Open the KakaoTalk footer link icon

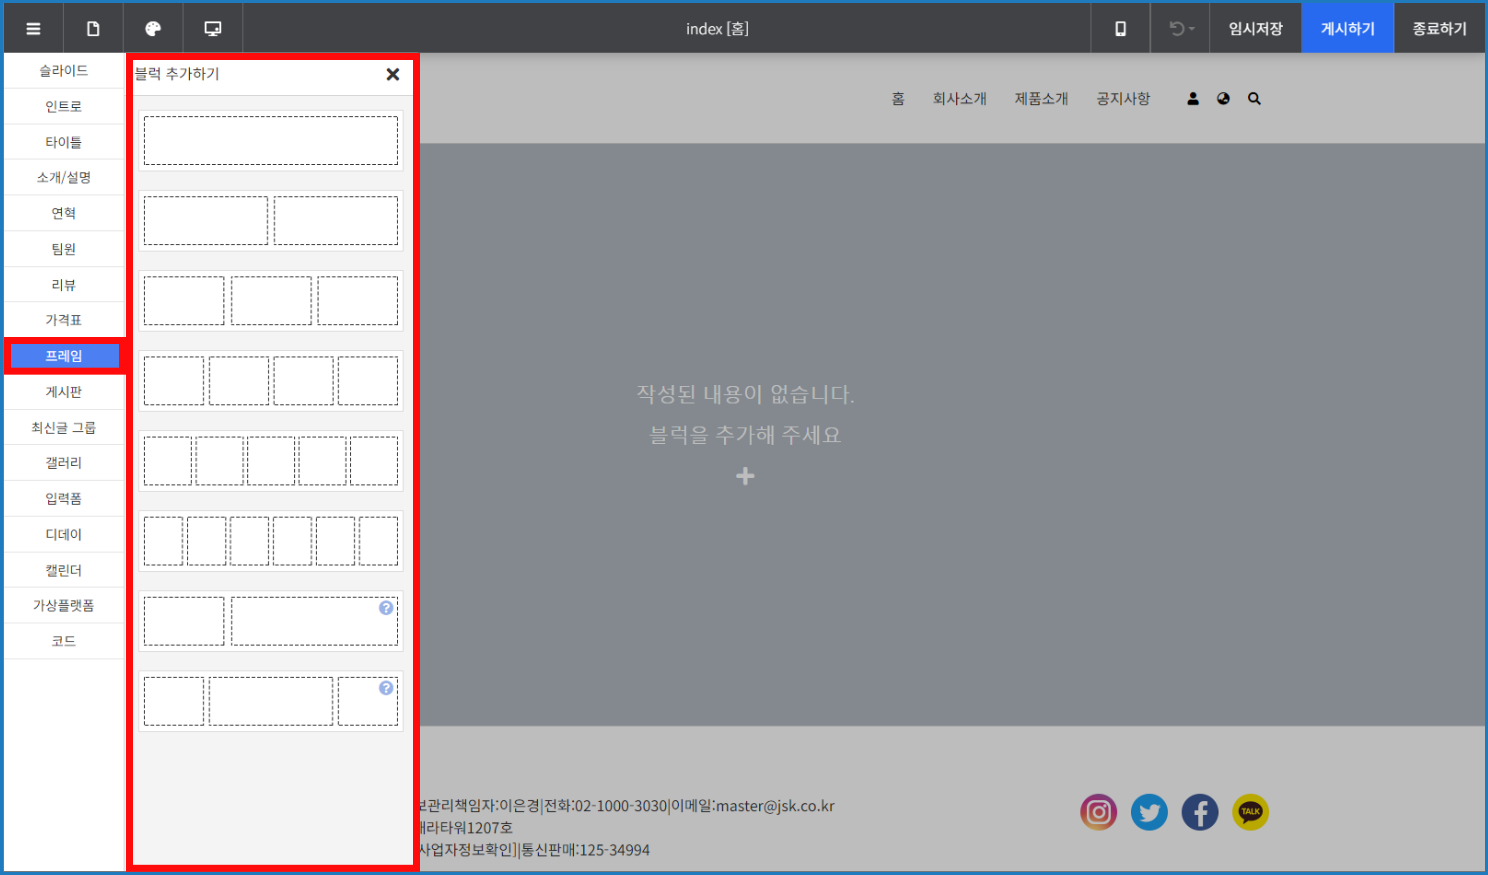1250,812
